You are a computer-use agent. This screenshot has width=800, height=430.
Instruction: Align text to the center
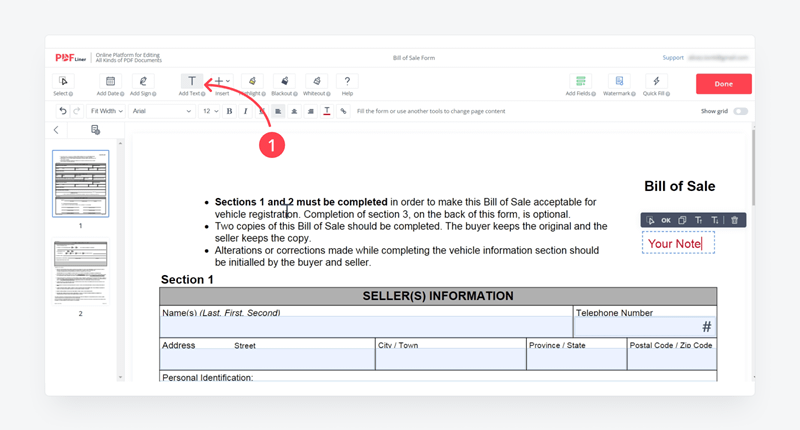[294, 111]
